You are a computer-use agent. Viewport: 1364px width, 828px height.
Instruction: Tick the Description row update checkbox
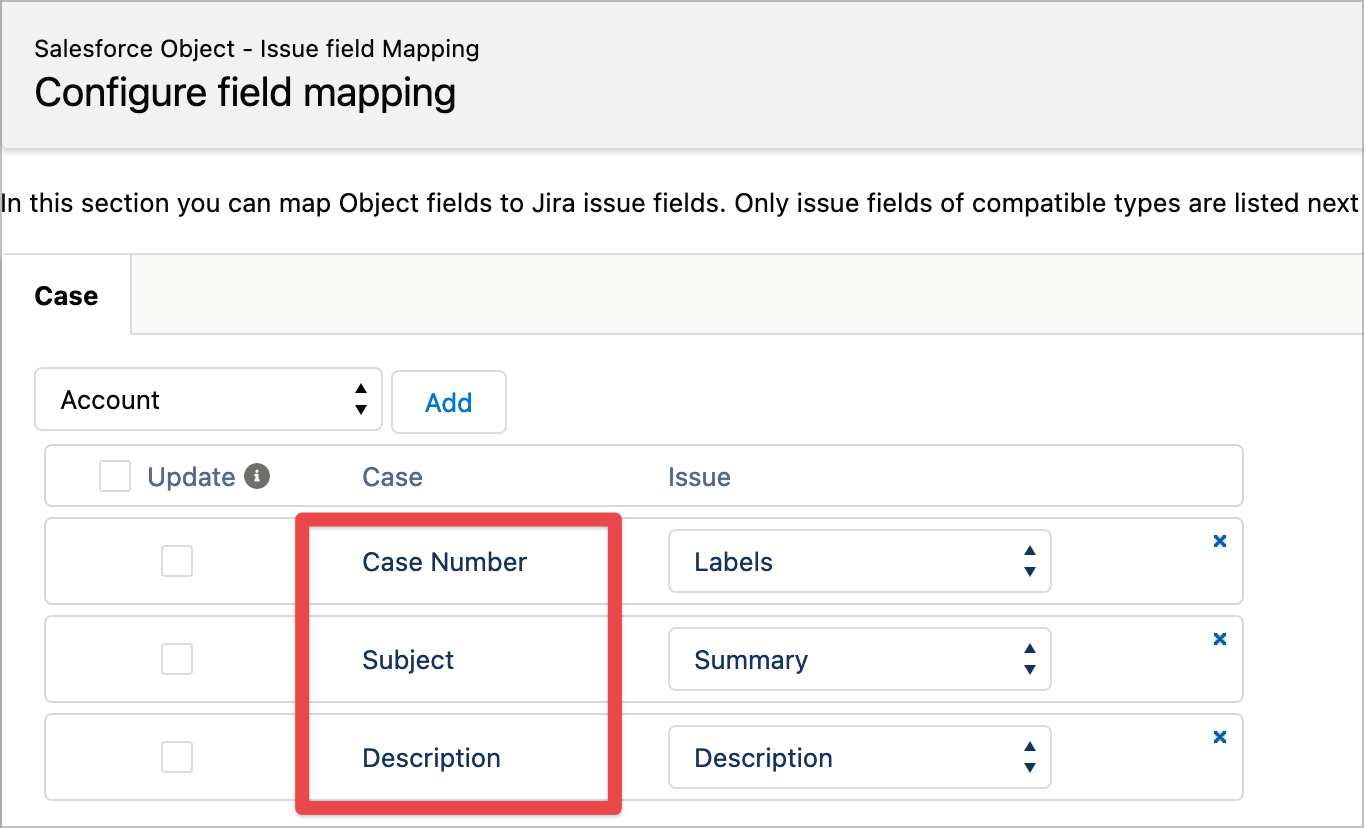tap(177, 758)
